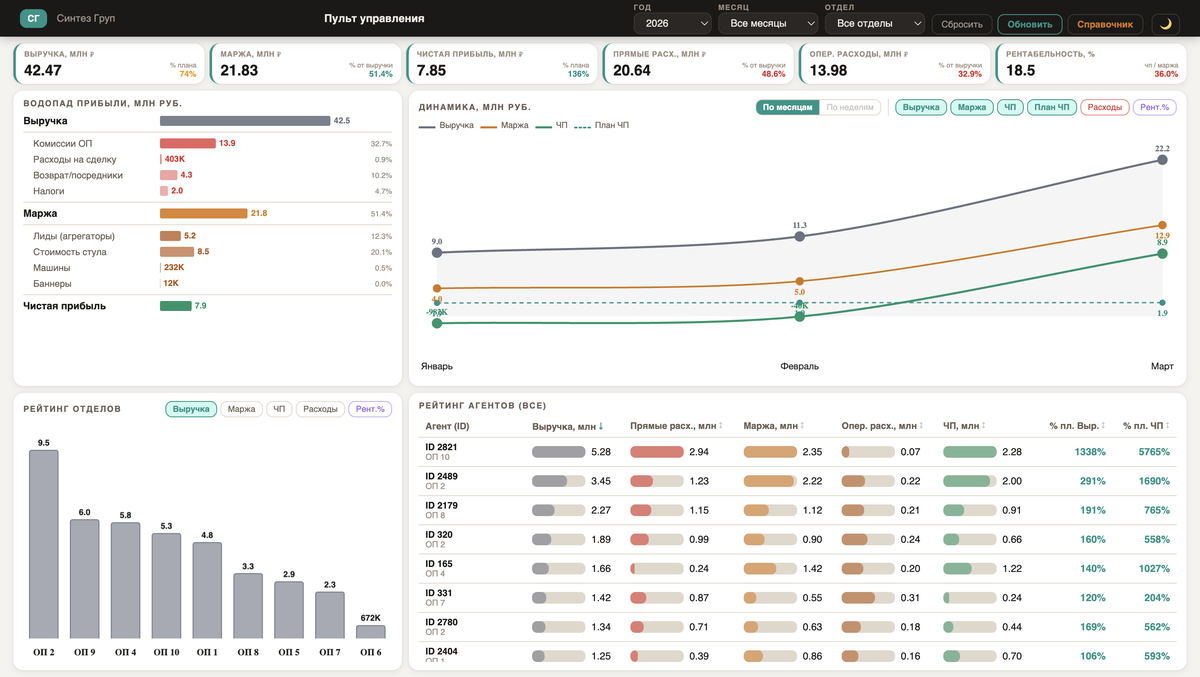
Task: Click the Комиссии ОП waterfall row
Action: pos(207,143)
